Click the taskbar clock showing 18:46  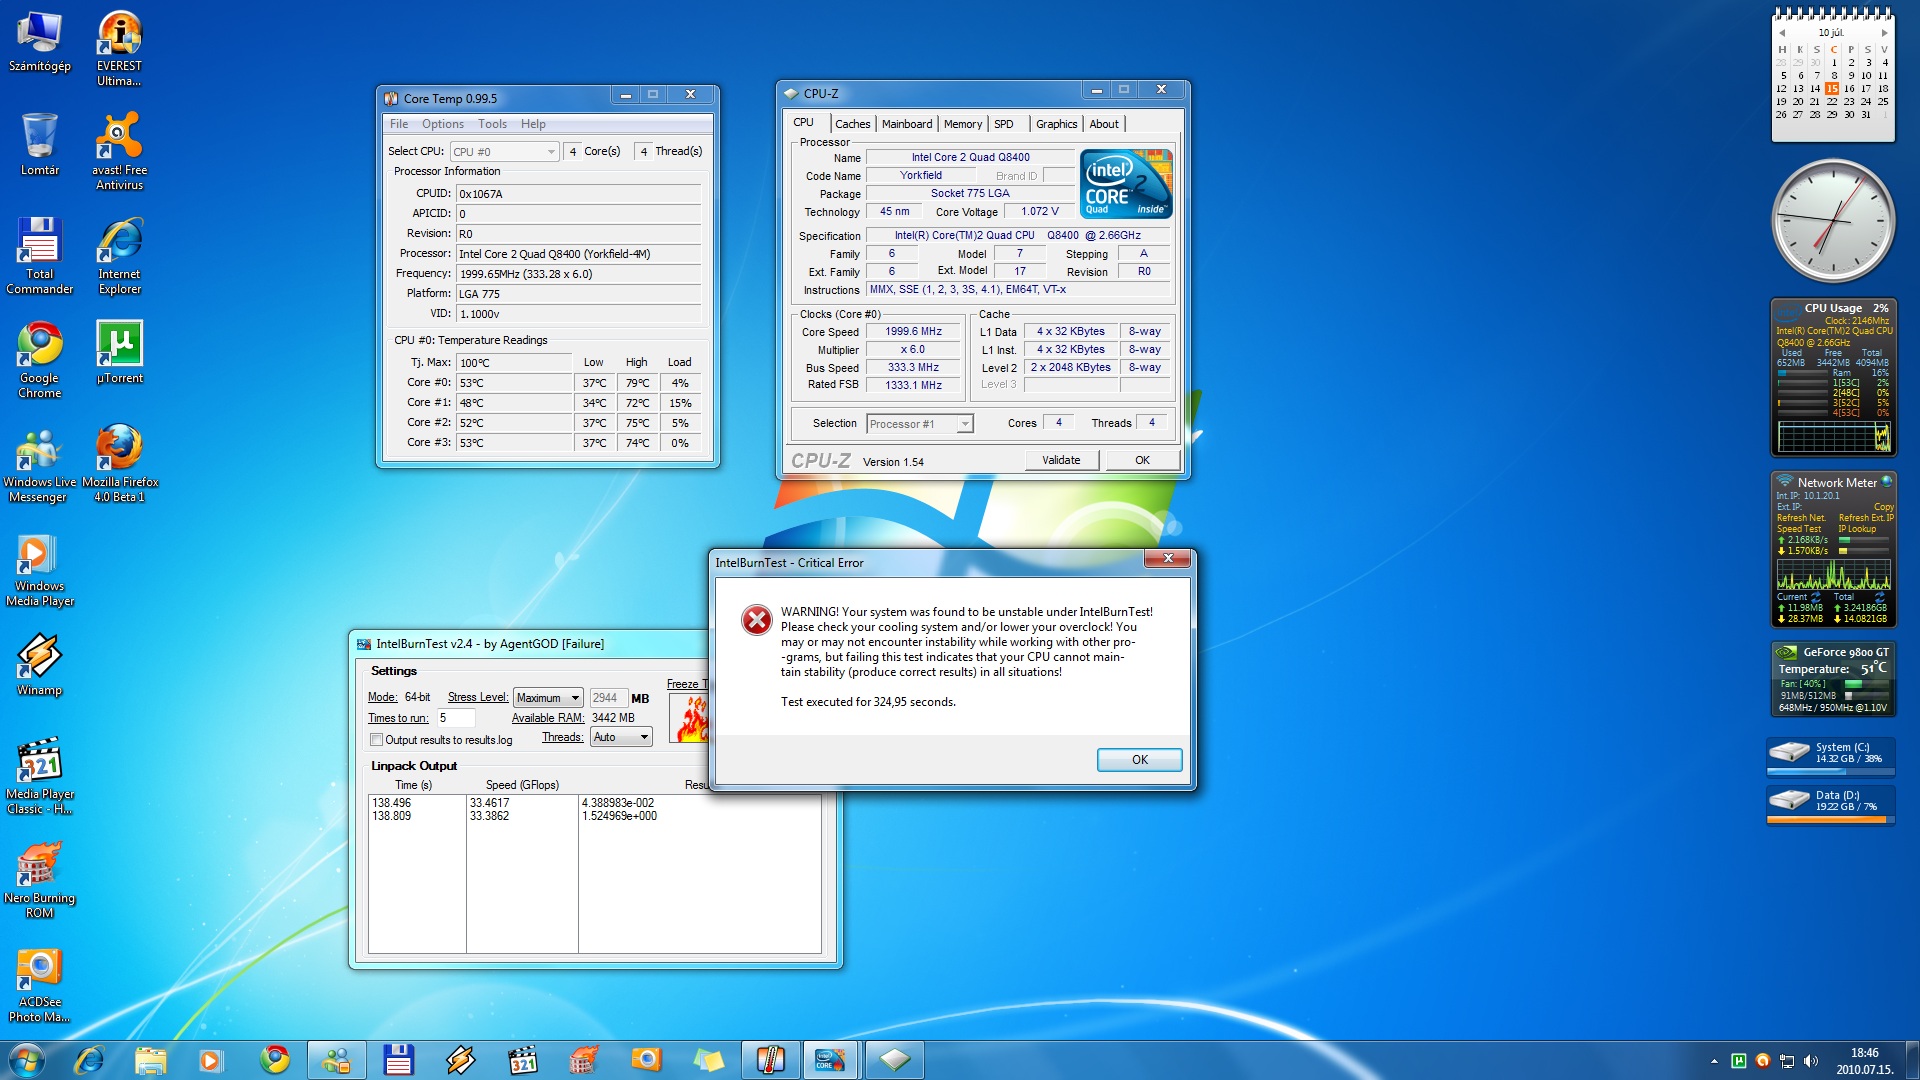[1864, 1061]
